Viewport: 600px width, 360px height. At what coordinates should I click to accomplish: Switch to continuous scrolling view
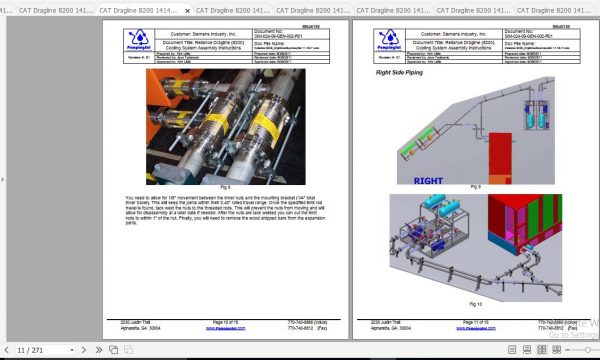tap(527, 349)
